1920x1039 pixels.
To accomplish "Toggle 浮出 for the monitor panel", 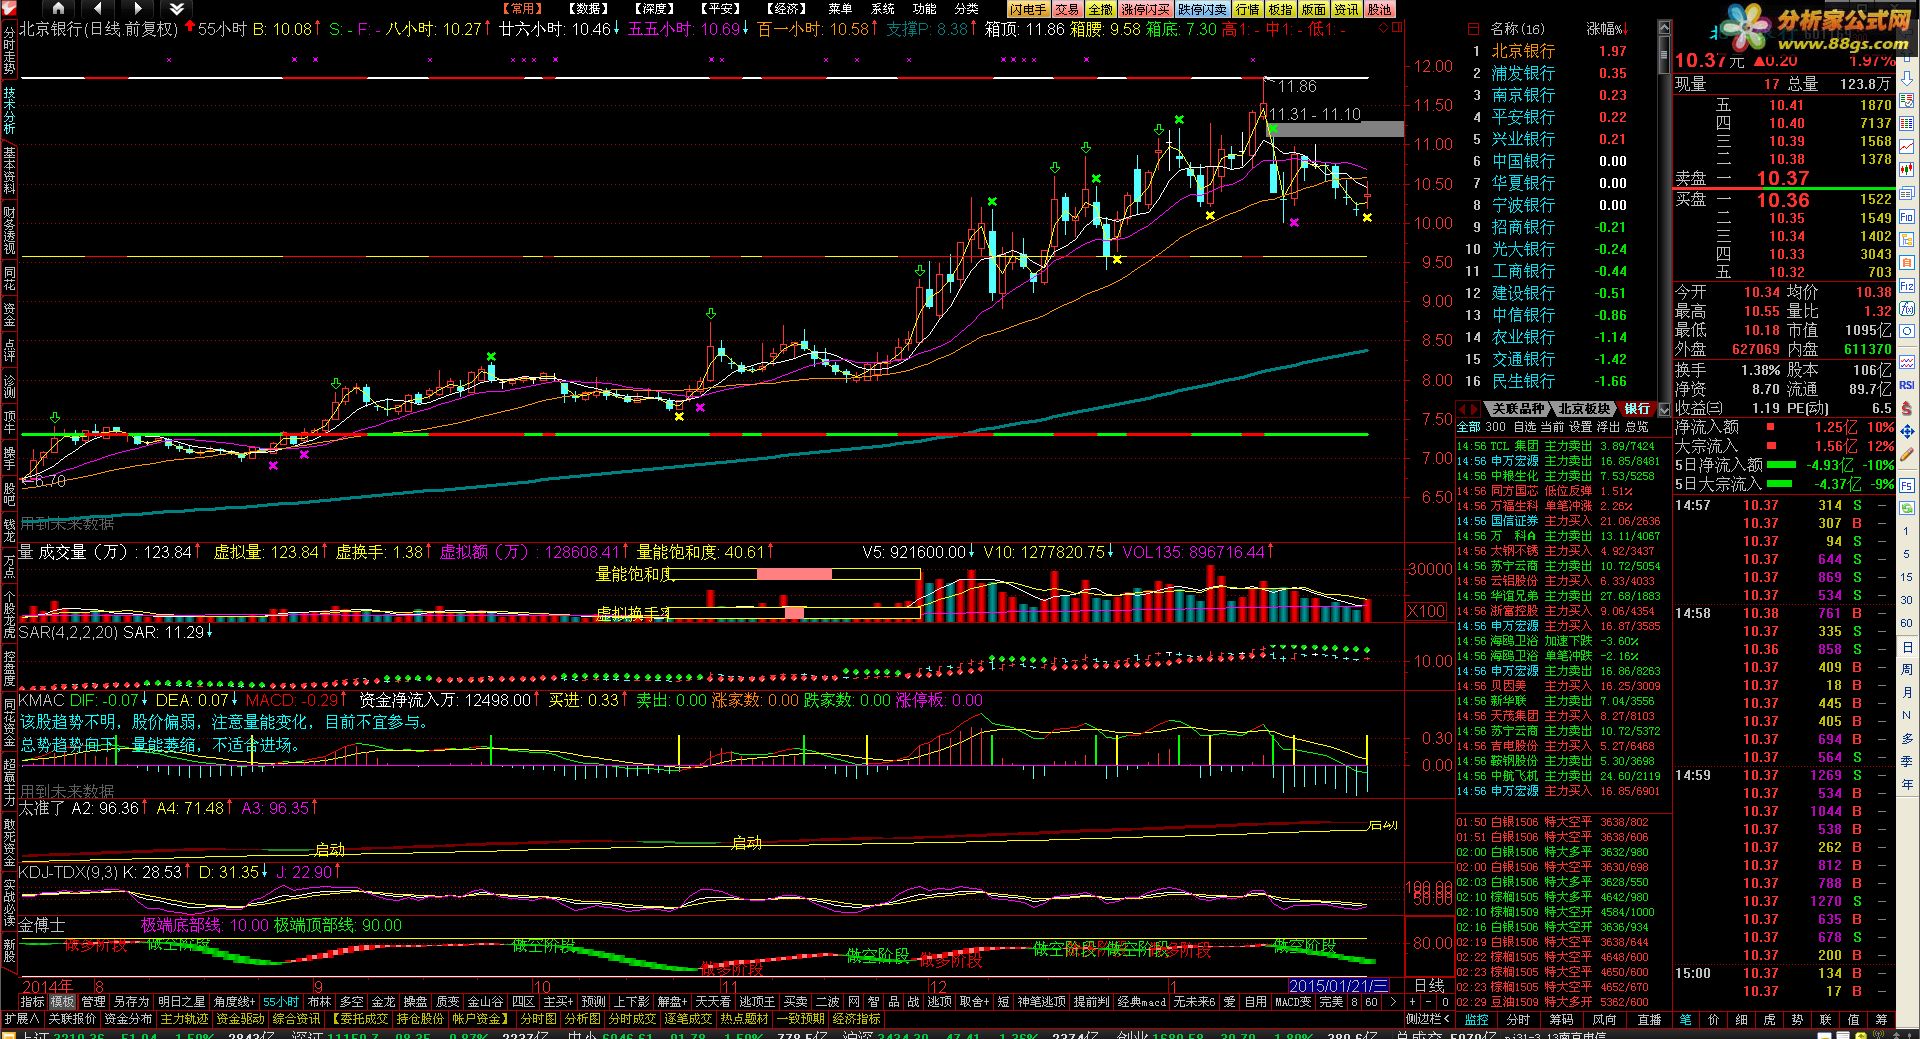I will (x=1608, y=427).
